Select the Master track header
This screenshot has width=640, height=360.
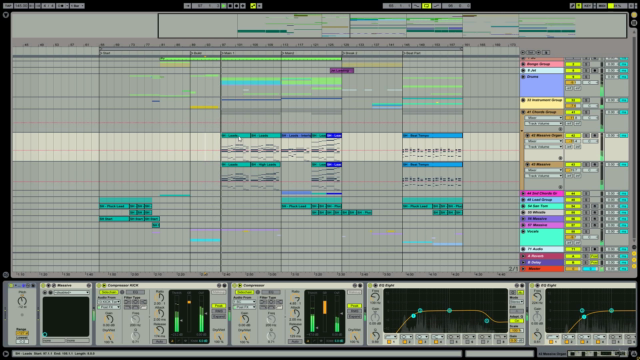(542, 269)
